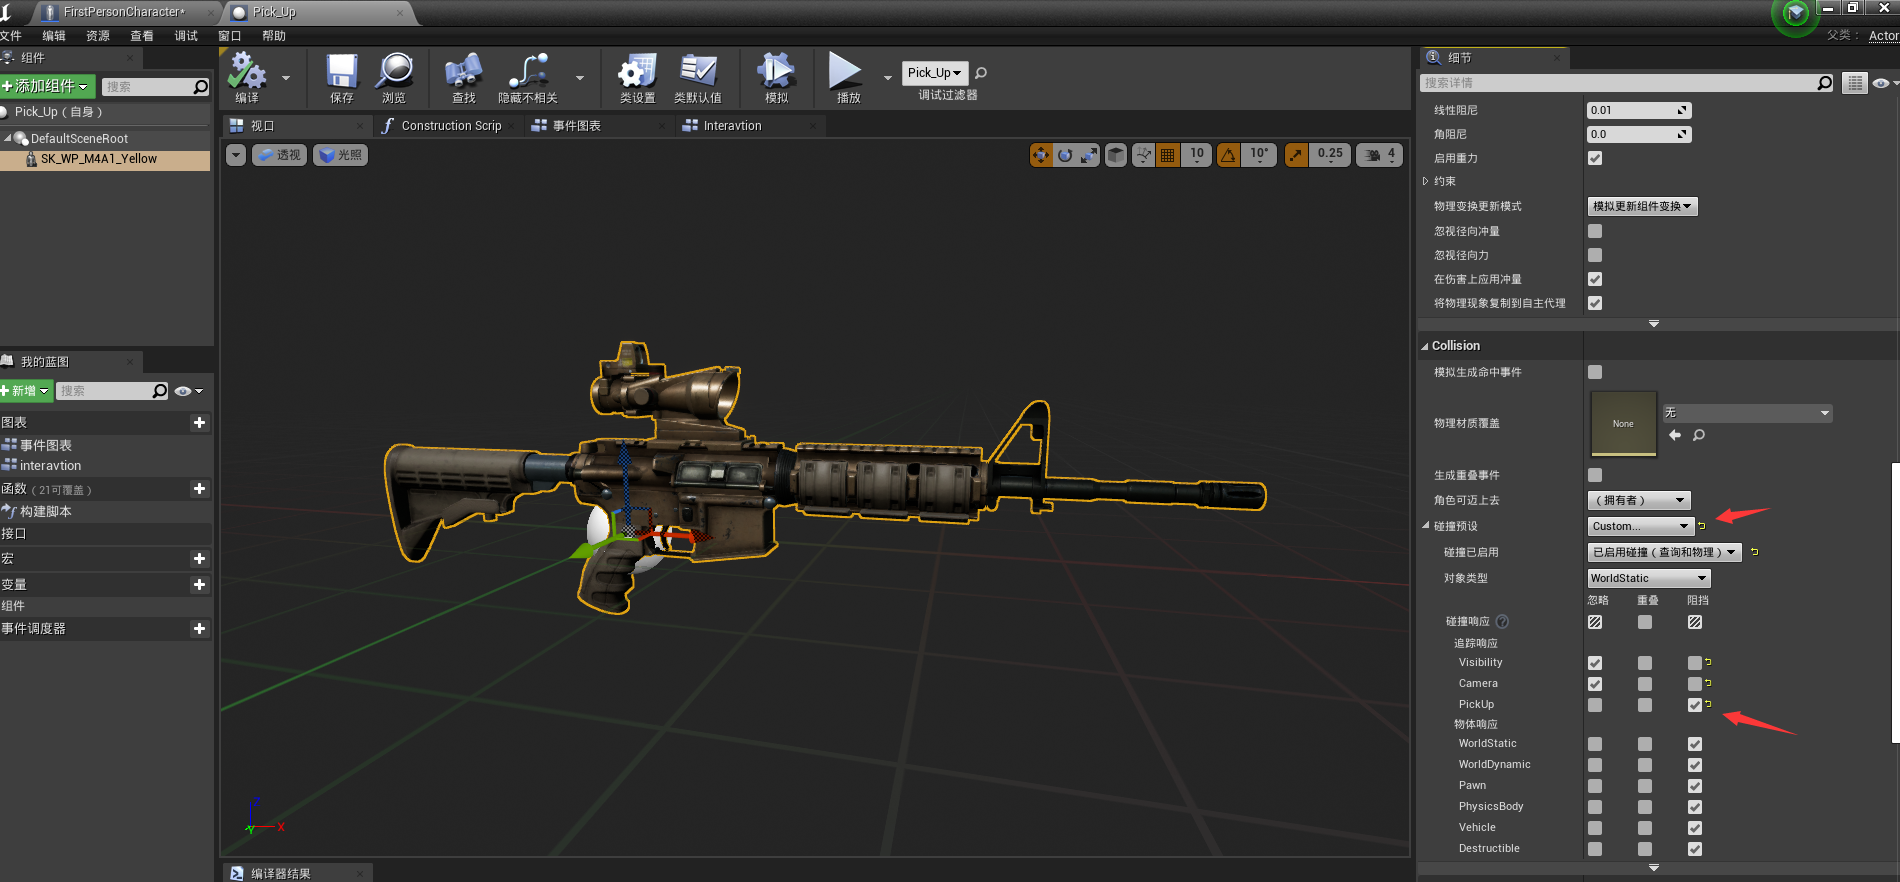Open the 资源 menu
The image size is (1900, 882).
click(x=98, y=36)
